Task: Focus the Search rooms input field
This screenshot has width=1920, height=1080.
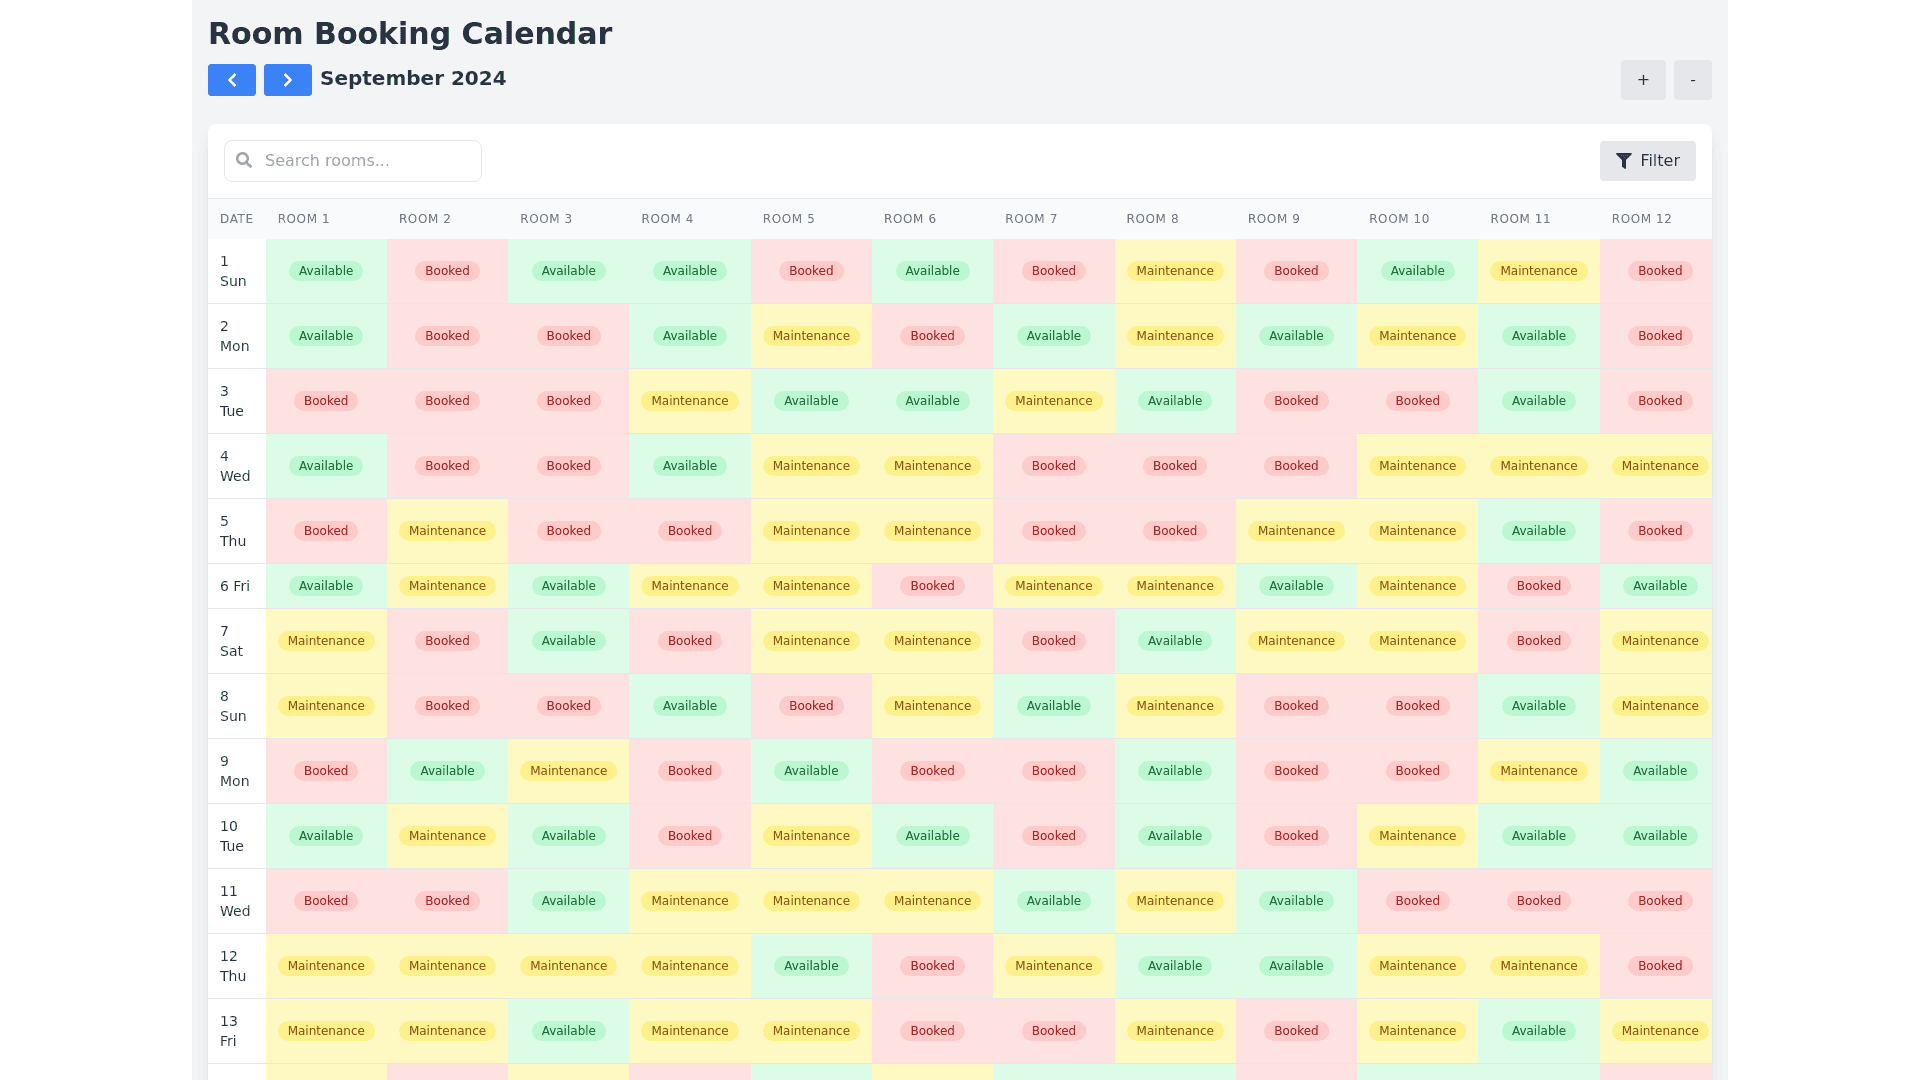Action: point(366,161)
